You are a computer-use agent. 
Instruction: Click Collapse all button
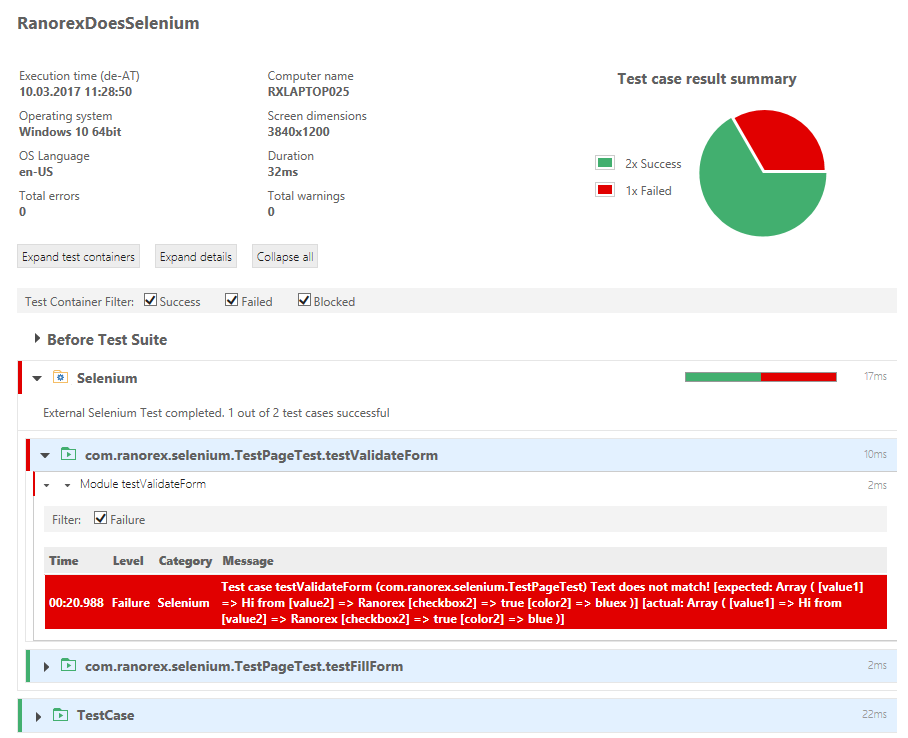pyautogui.click(x=285, y=257)
